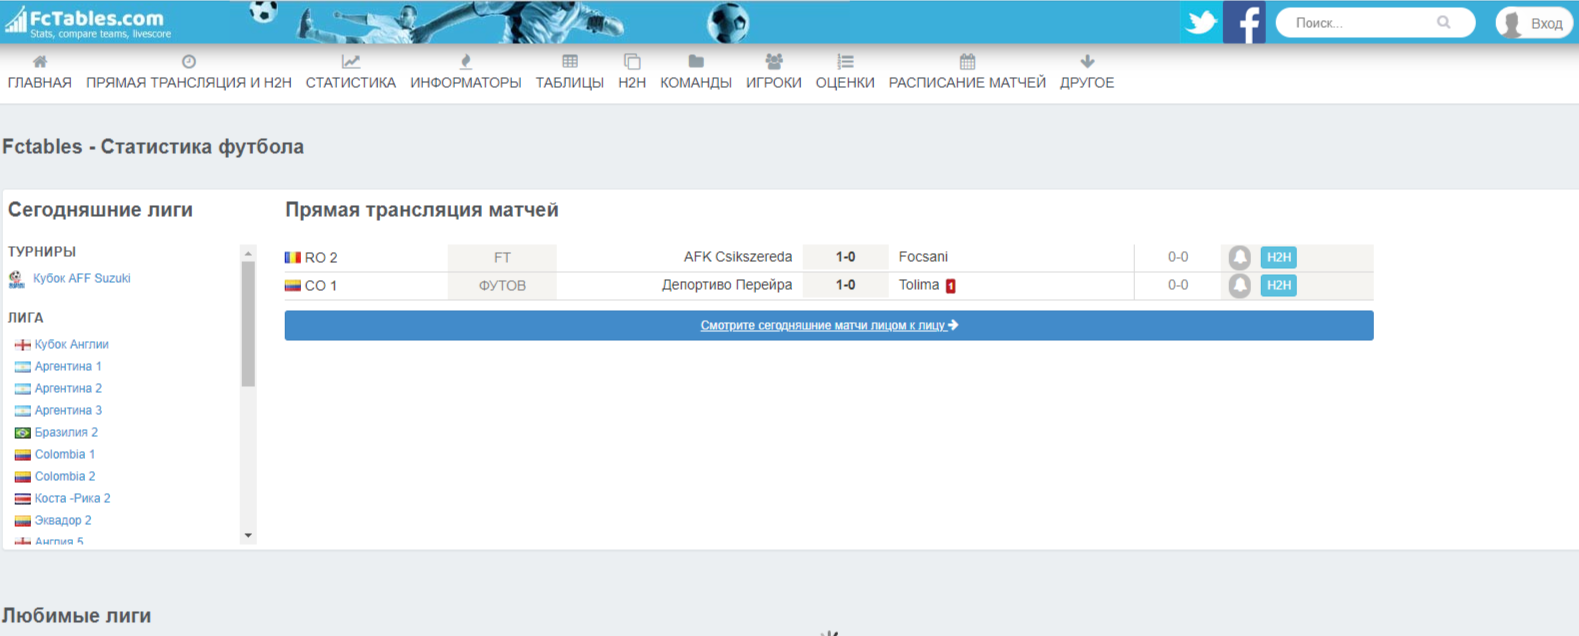Toggle bell notification for AFK Csikszereda match
Viewport: 1579px width, 636px height.
coord(1239,257)
